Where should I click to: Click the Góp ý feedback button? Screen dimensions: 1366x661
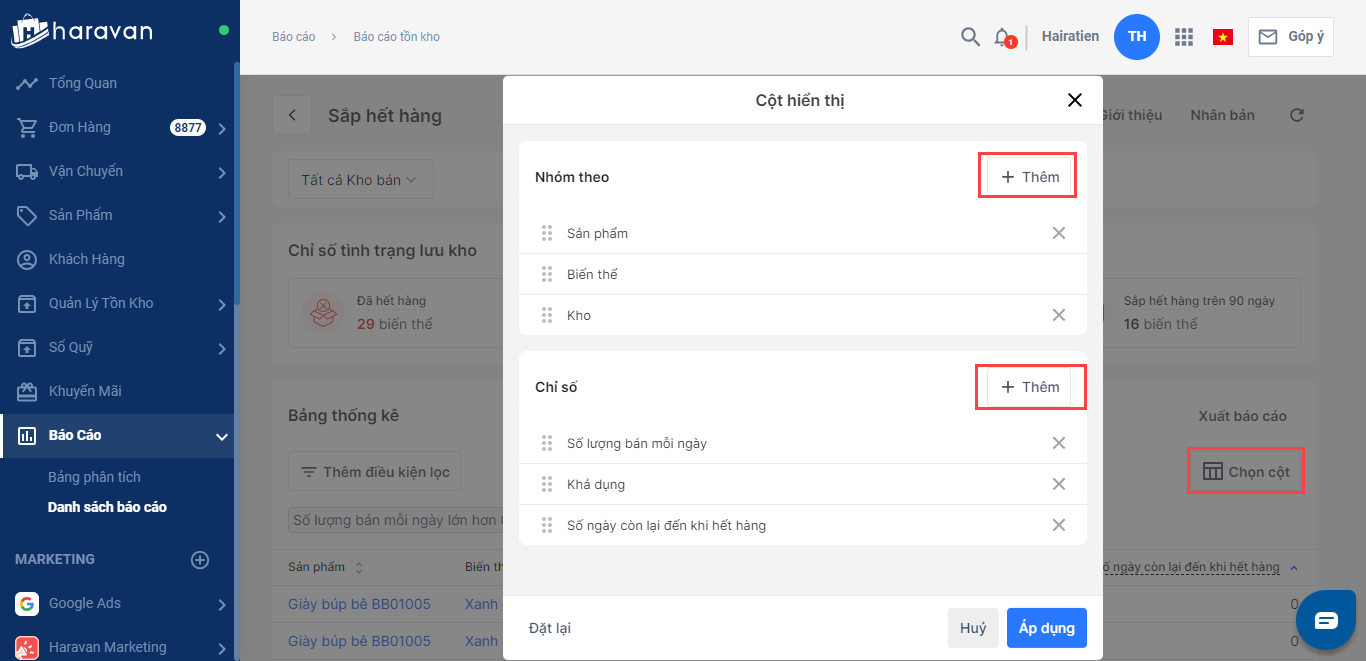[x=1290, y=37]
